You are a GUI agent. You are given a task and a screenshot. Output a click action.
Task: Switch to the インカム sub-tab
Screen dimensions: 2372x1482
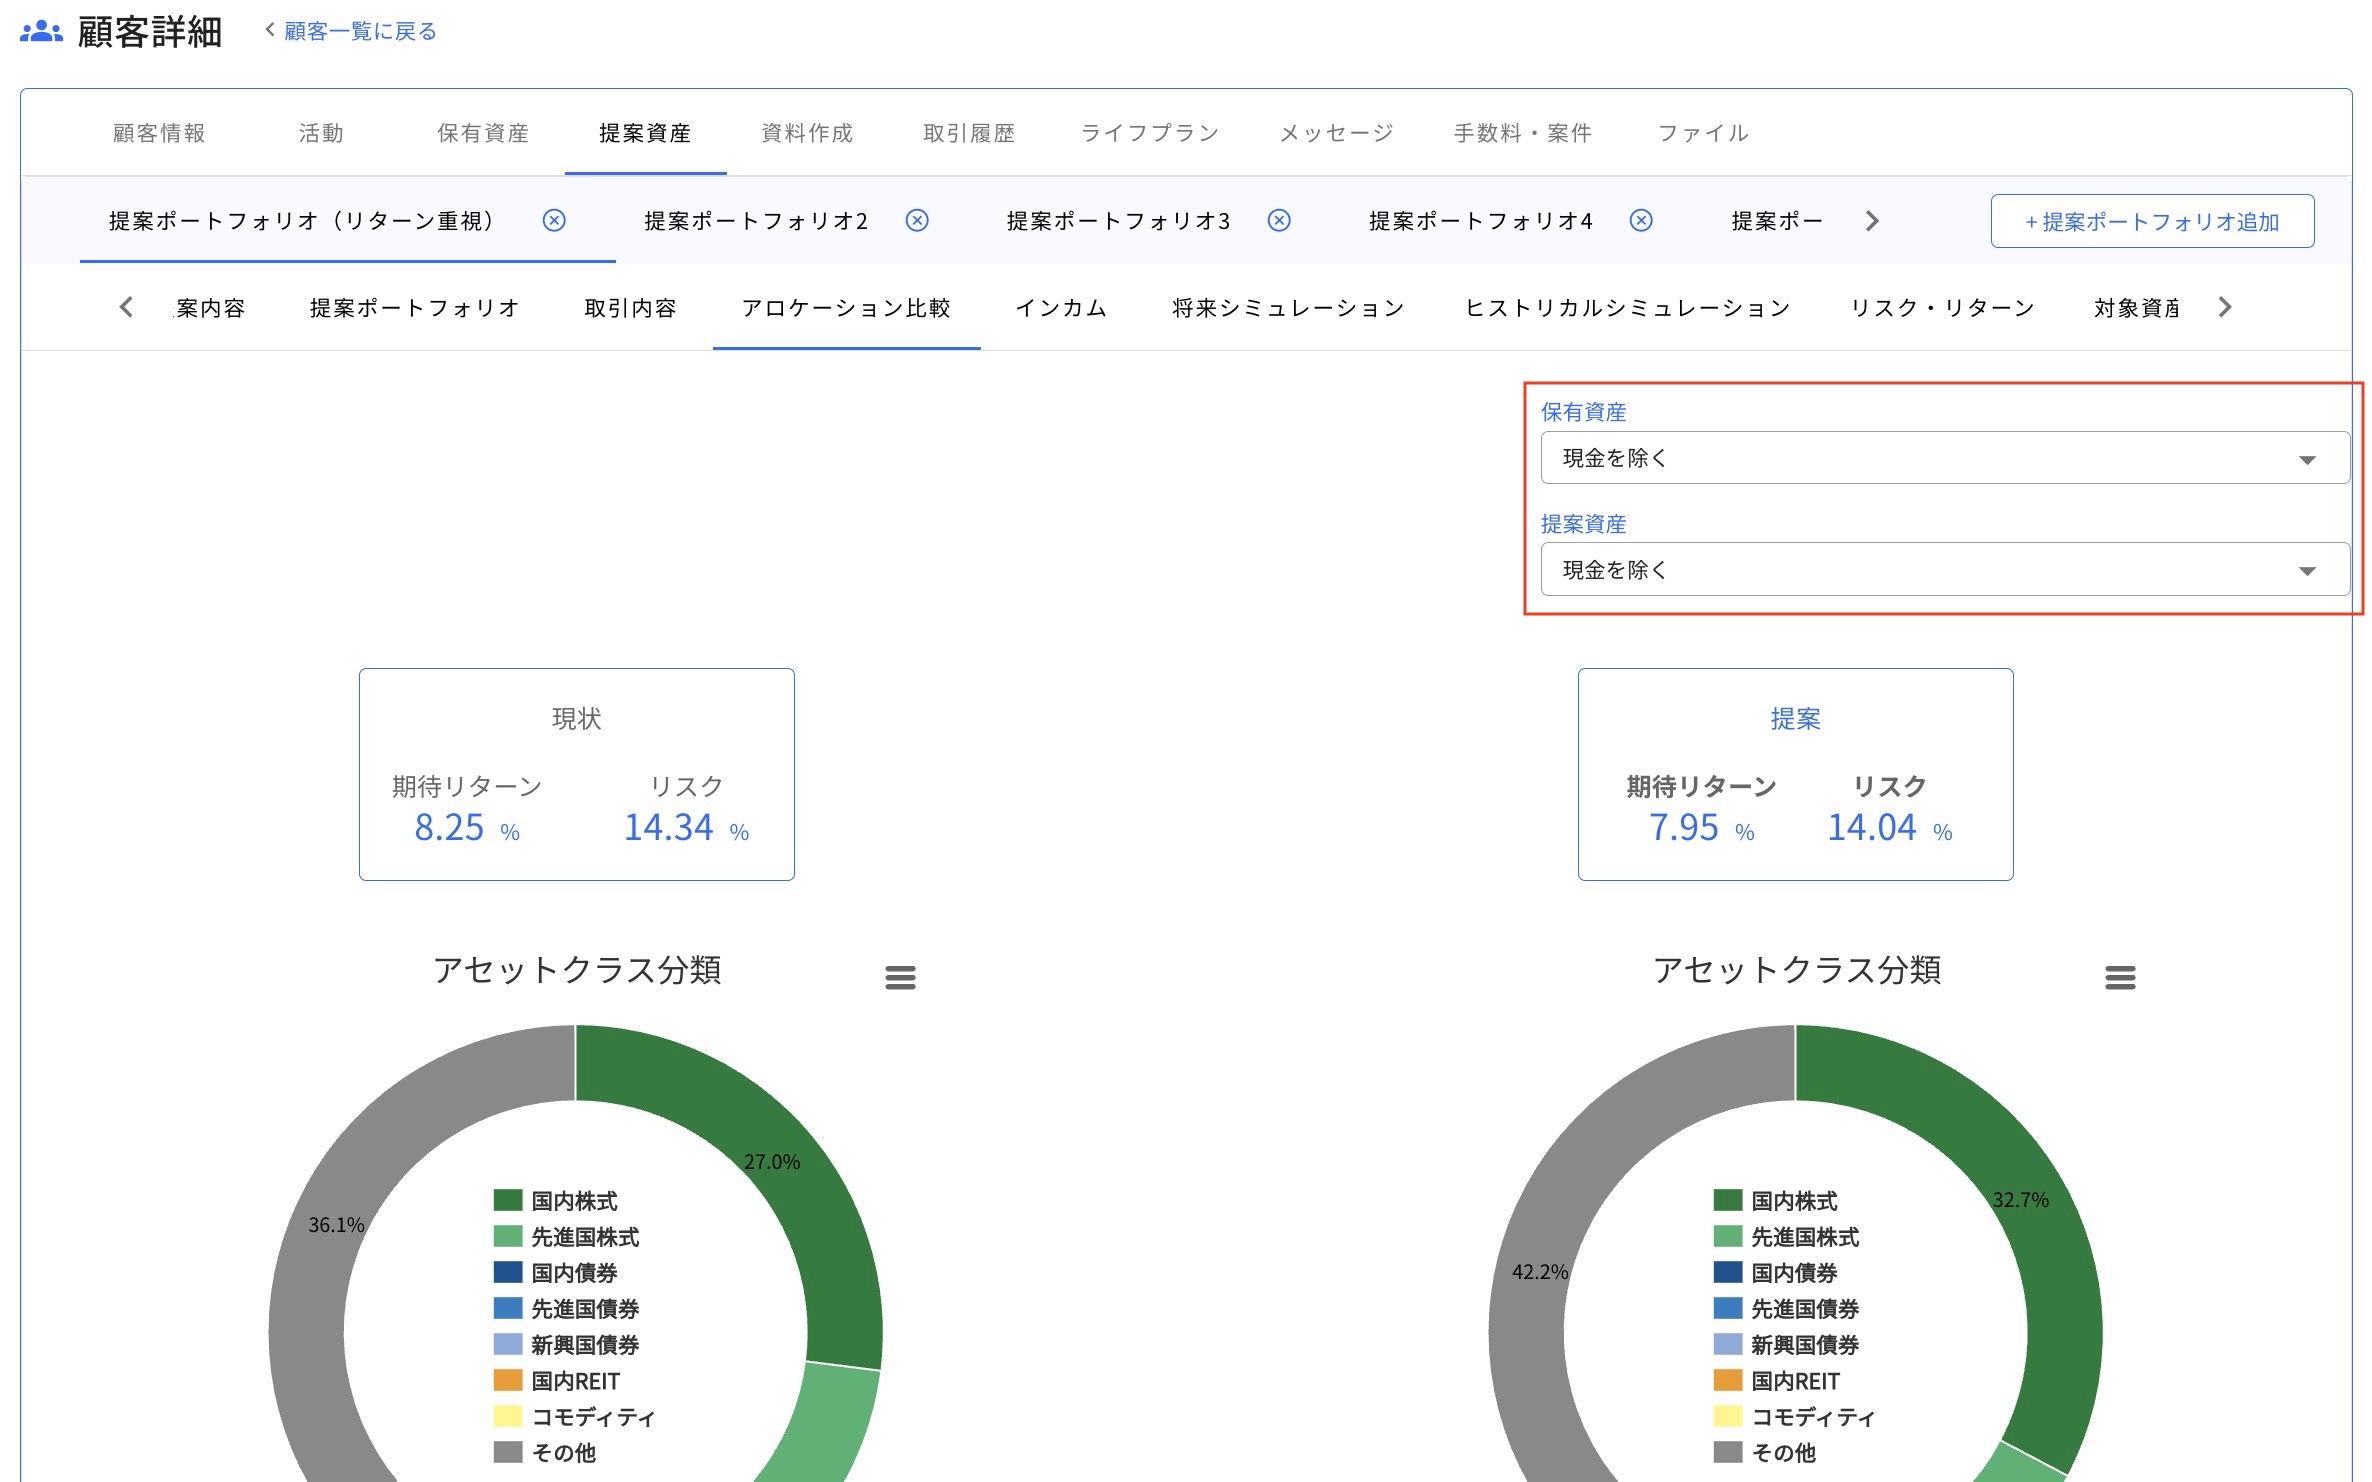(1062, 308)
